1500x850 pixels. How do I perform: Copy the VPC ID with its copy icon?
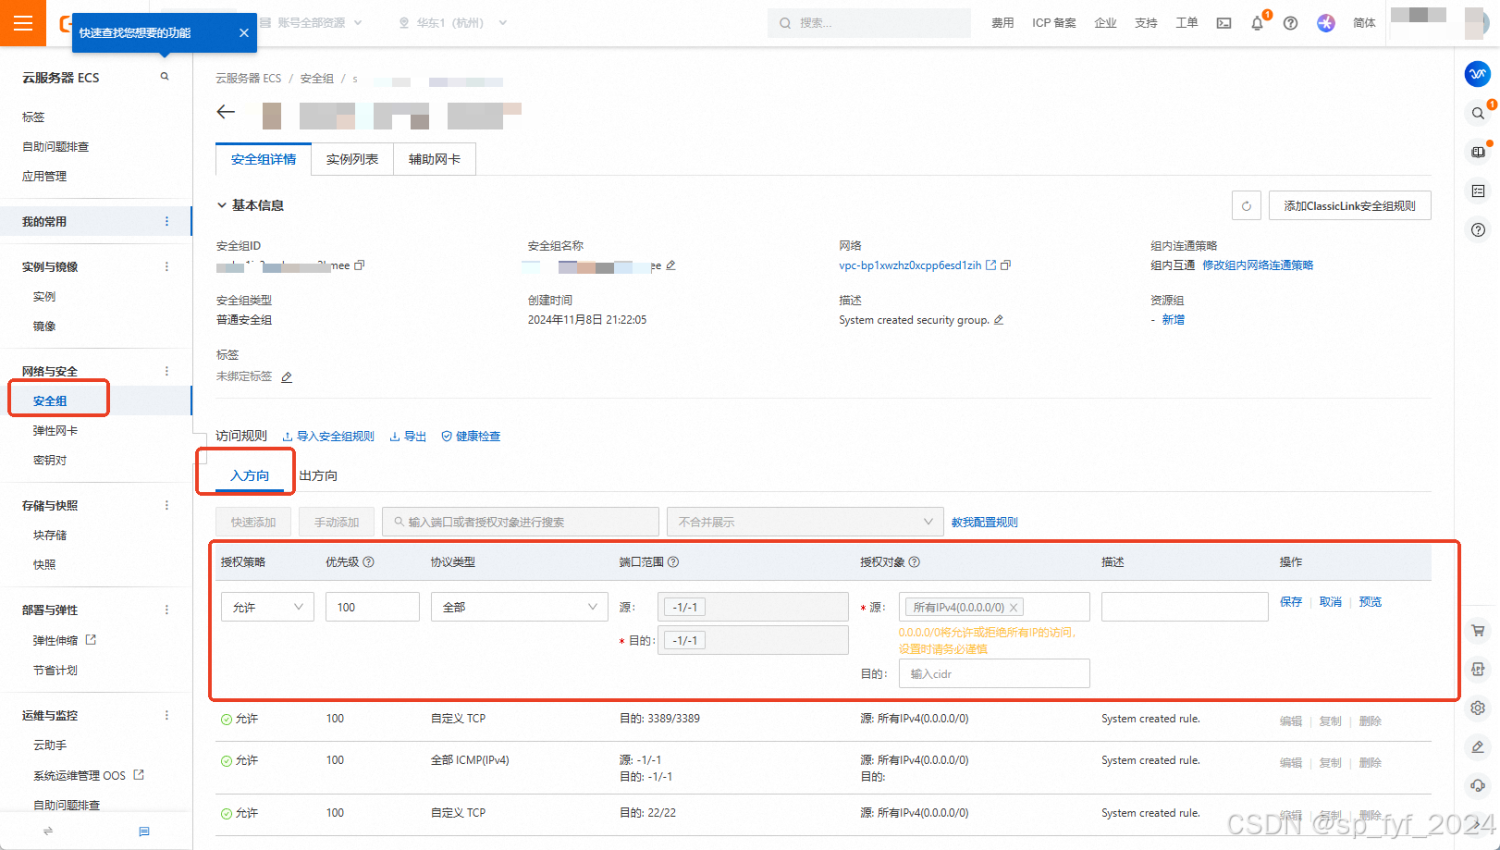click(1005, 265)
